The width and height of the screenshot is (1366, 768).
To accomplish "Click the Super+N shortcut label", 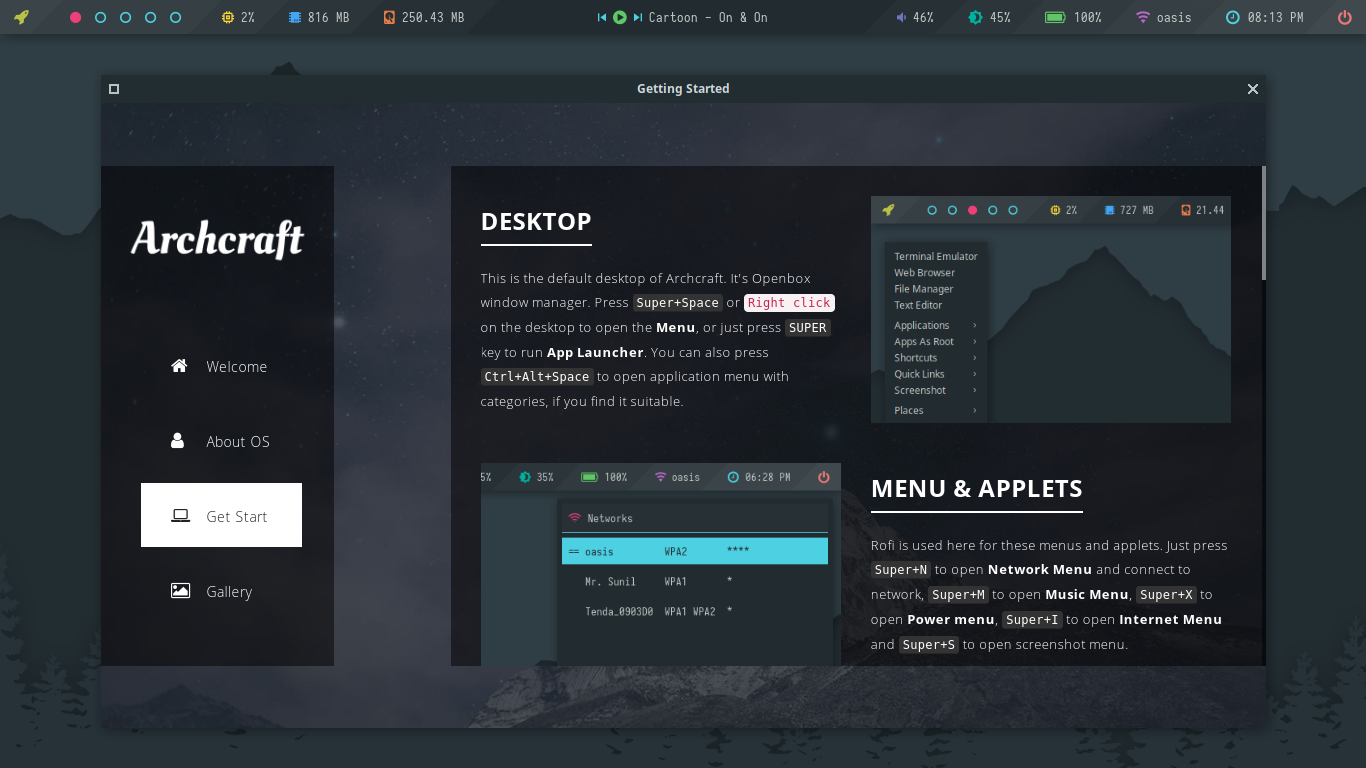I will [901, 570].
